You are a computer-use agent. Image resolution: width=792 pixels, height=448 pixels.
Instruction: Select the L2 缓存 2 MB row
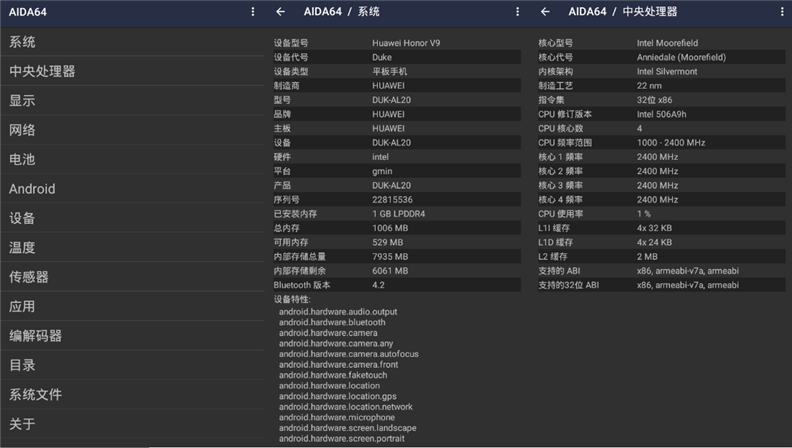pos(662,257)
